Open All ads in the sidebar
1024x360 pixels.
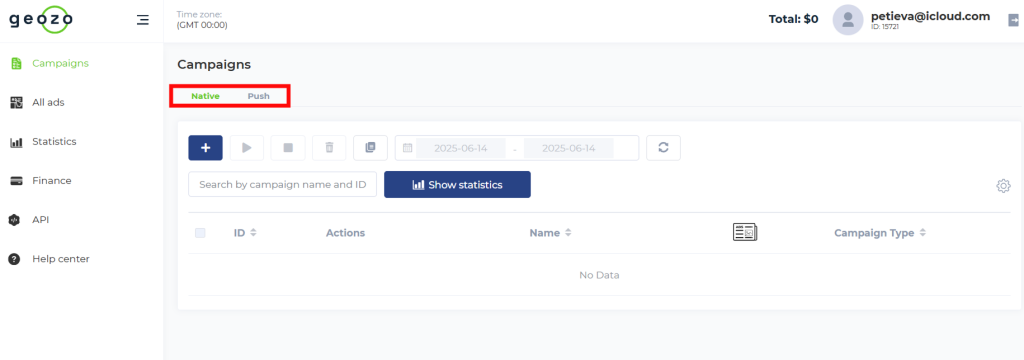click(x=48, y=103)
